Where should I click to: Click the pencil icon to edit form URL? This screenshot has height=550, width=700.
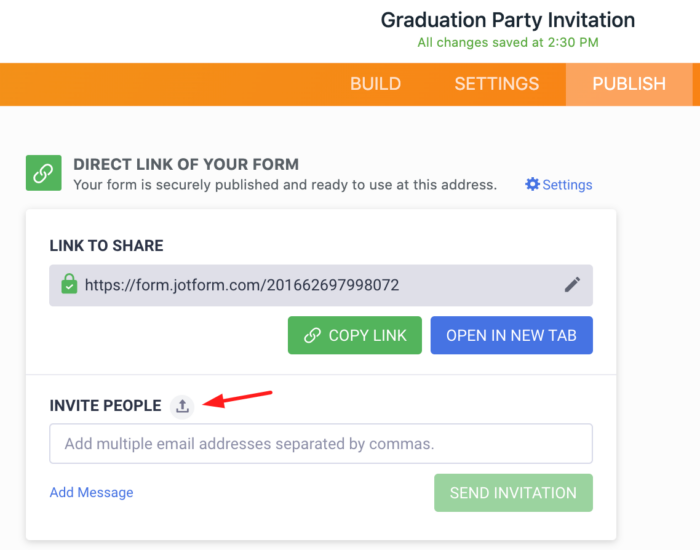(x=572, y=285)
